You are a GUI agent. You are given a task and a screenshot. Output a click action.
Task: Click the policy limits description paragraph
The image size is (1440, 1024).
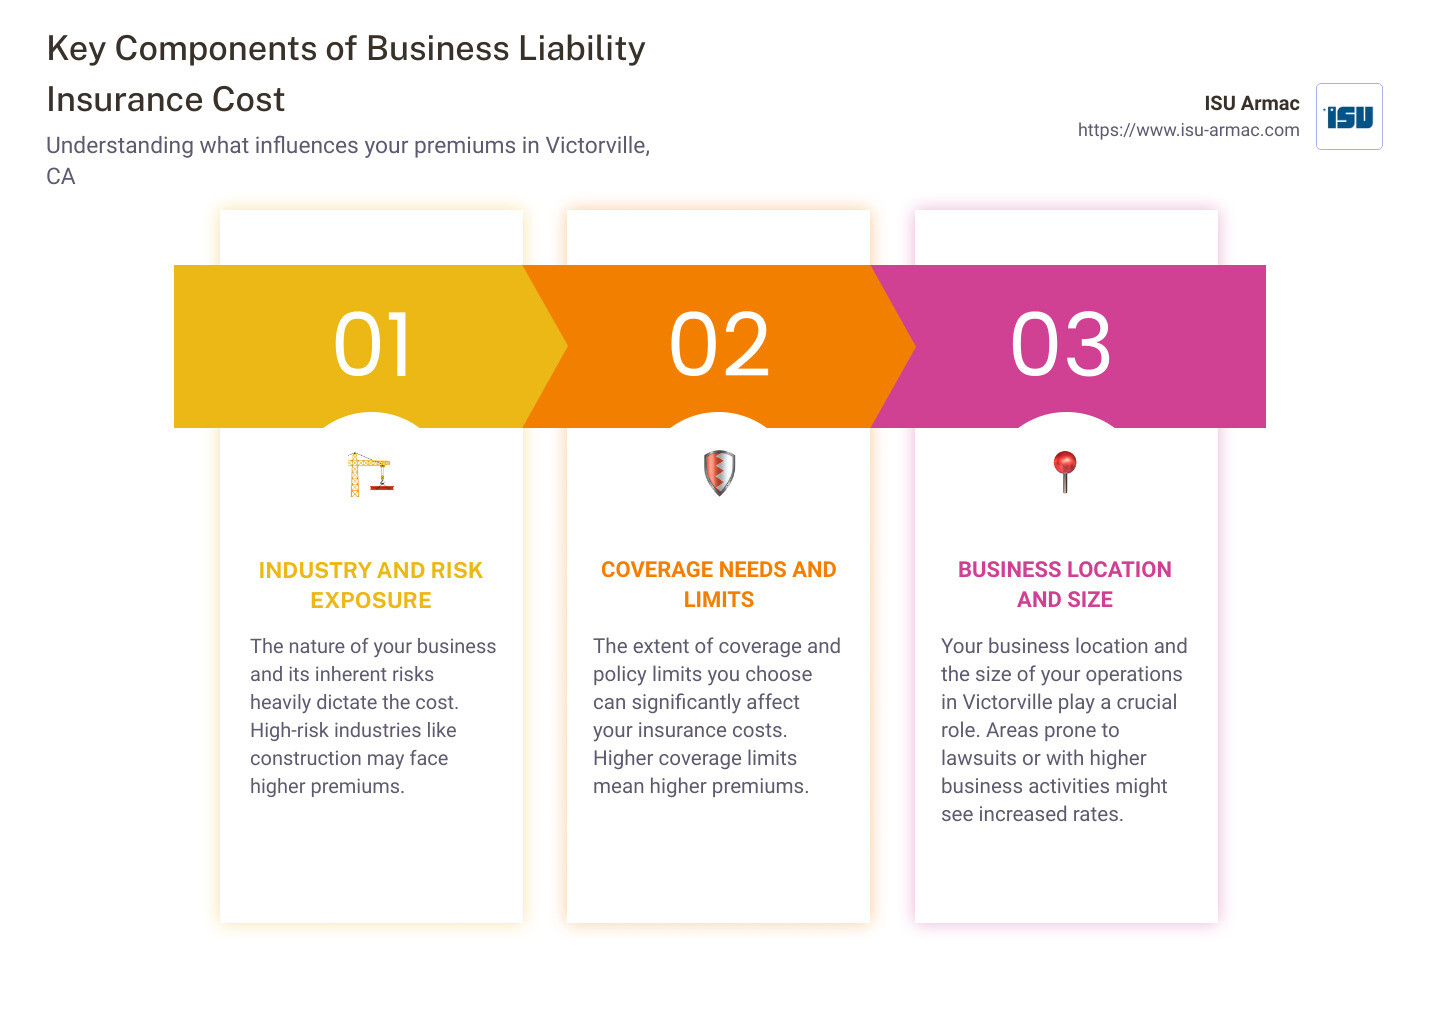pos(716,716)
